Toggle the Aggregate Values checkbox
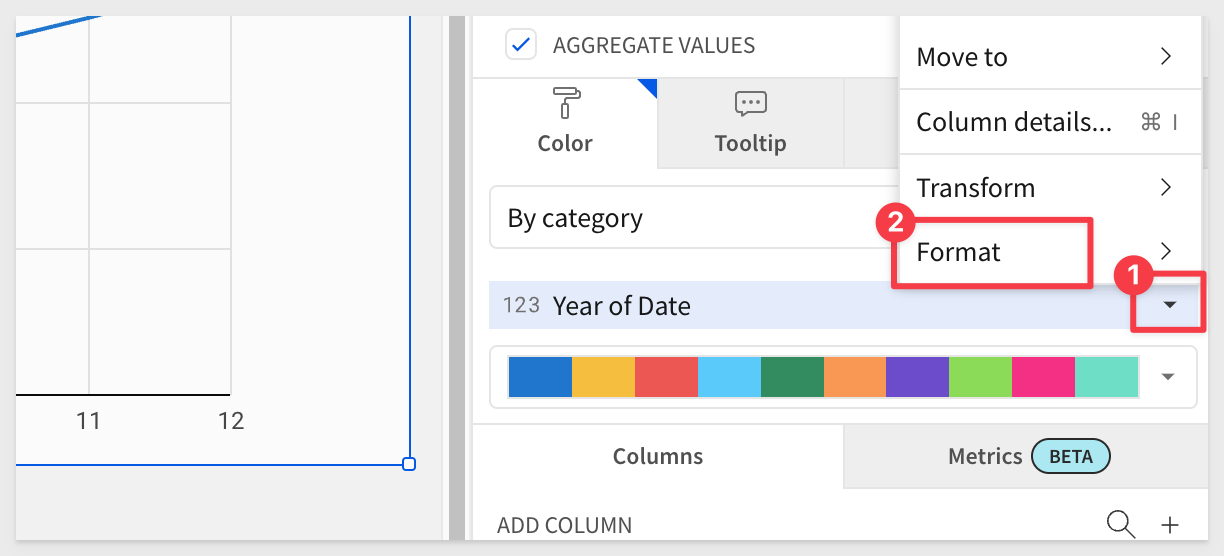Image resolution: width=1224 pixels, height=556 pixels. (x=521, y=45)
